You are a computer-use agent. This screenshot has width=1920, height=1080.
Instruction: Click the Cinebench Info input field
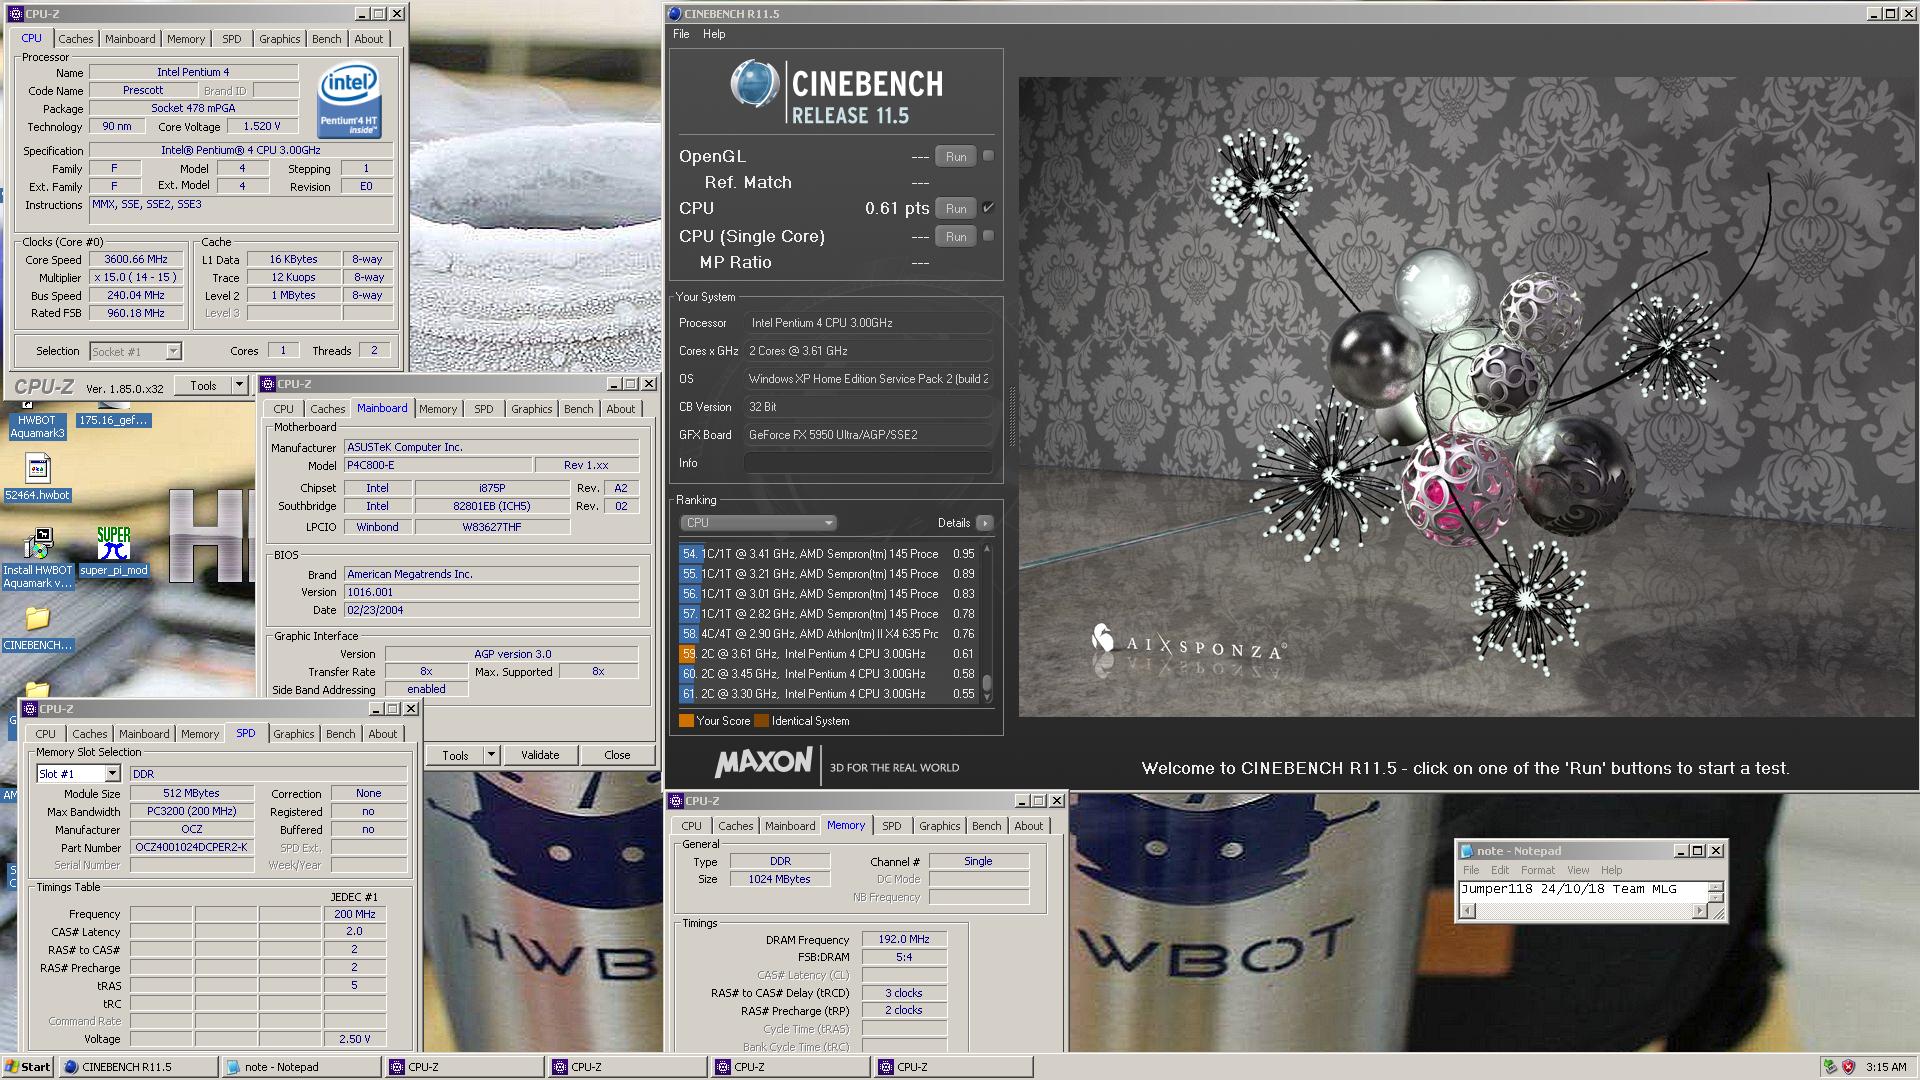pos(868,463)
